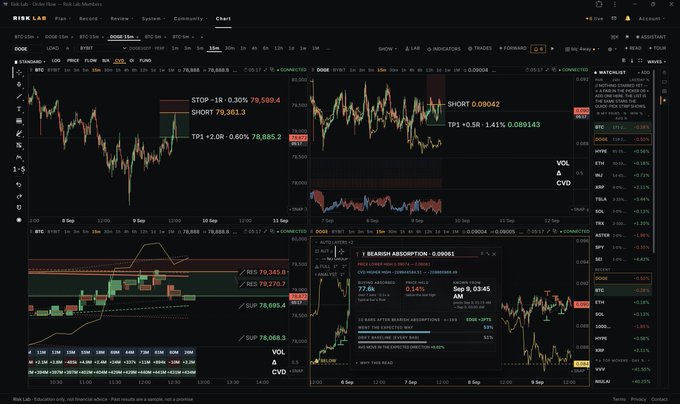Toggle the LOG scale option
The image size is (680, 404).
click(56, 61)
